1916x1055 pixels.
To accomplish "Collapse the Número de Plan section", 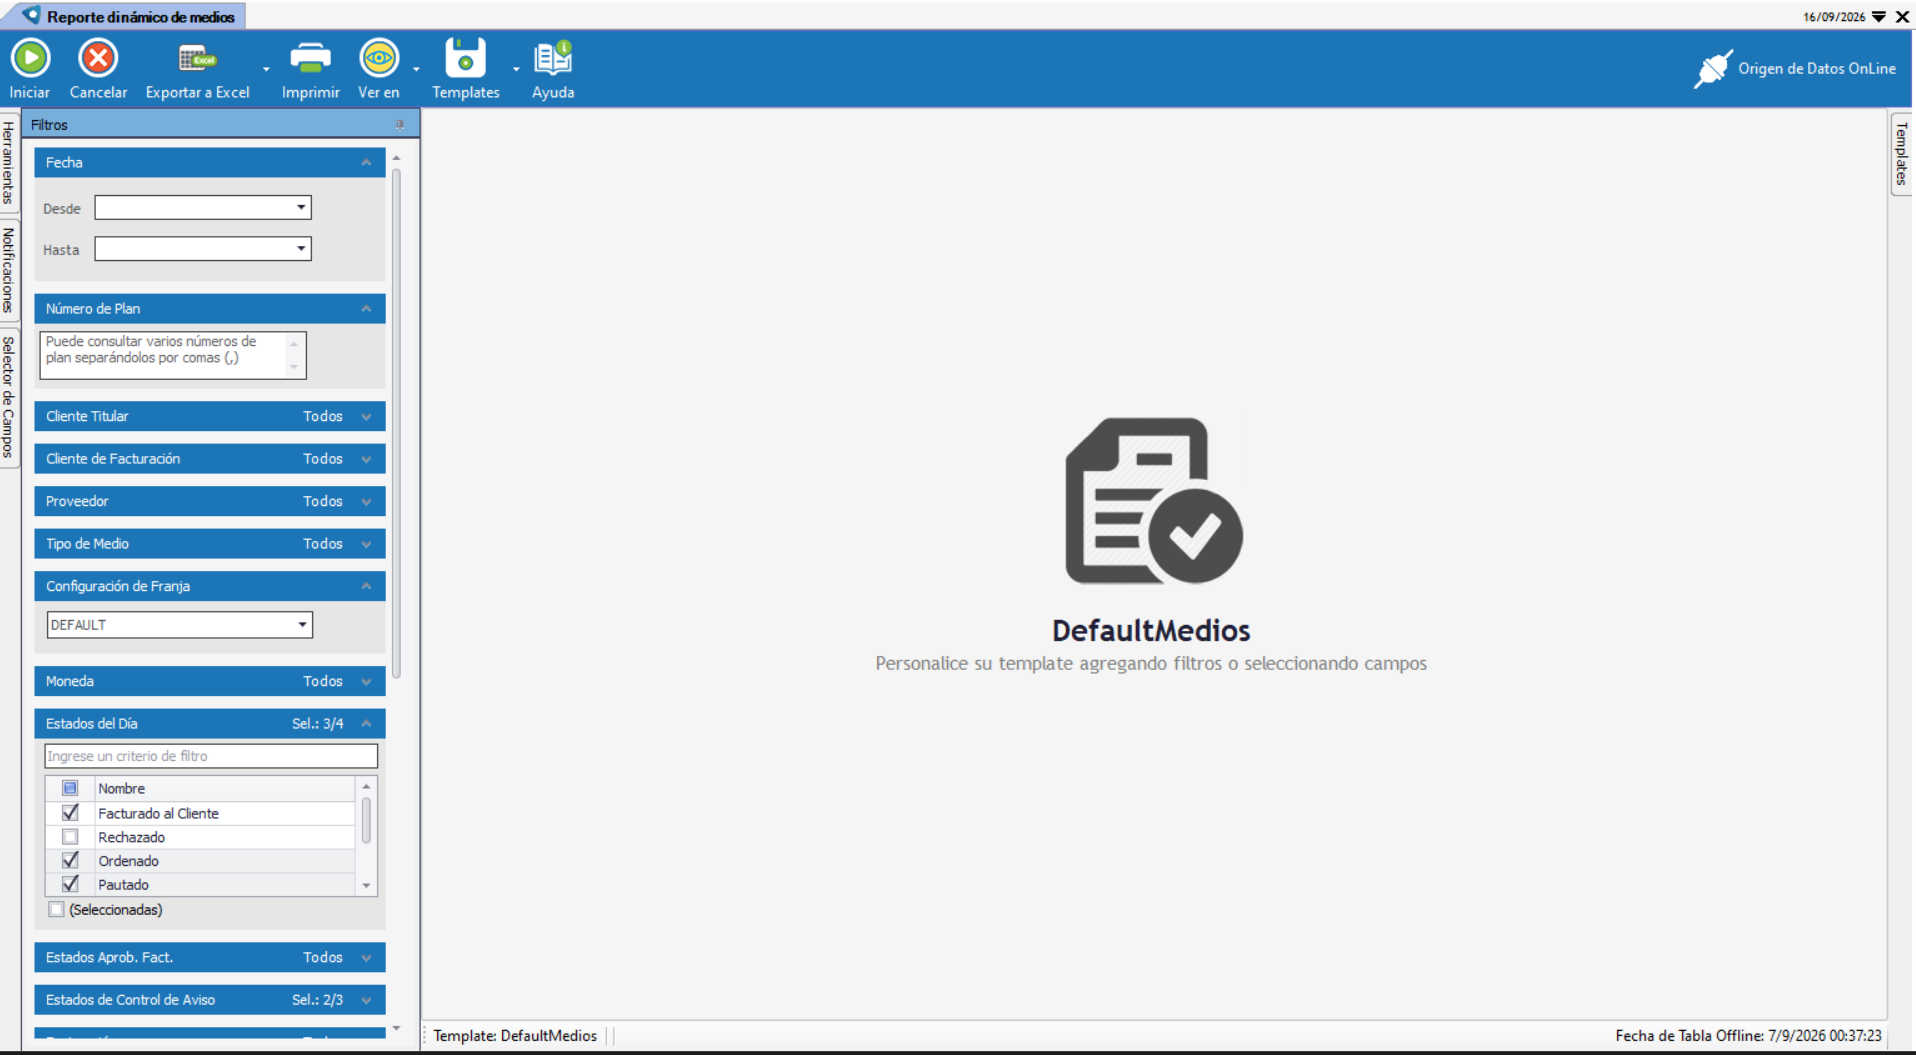I will (x=366, y=308).
